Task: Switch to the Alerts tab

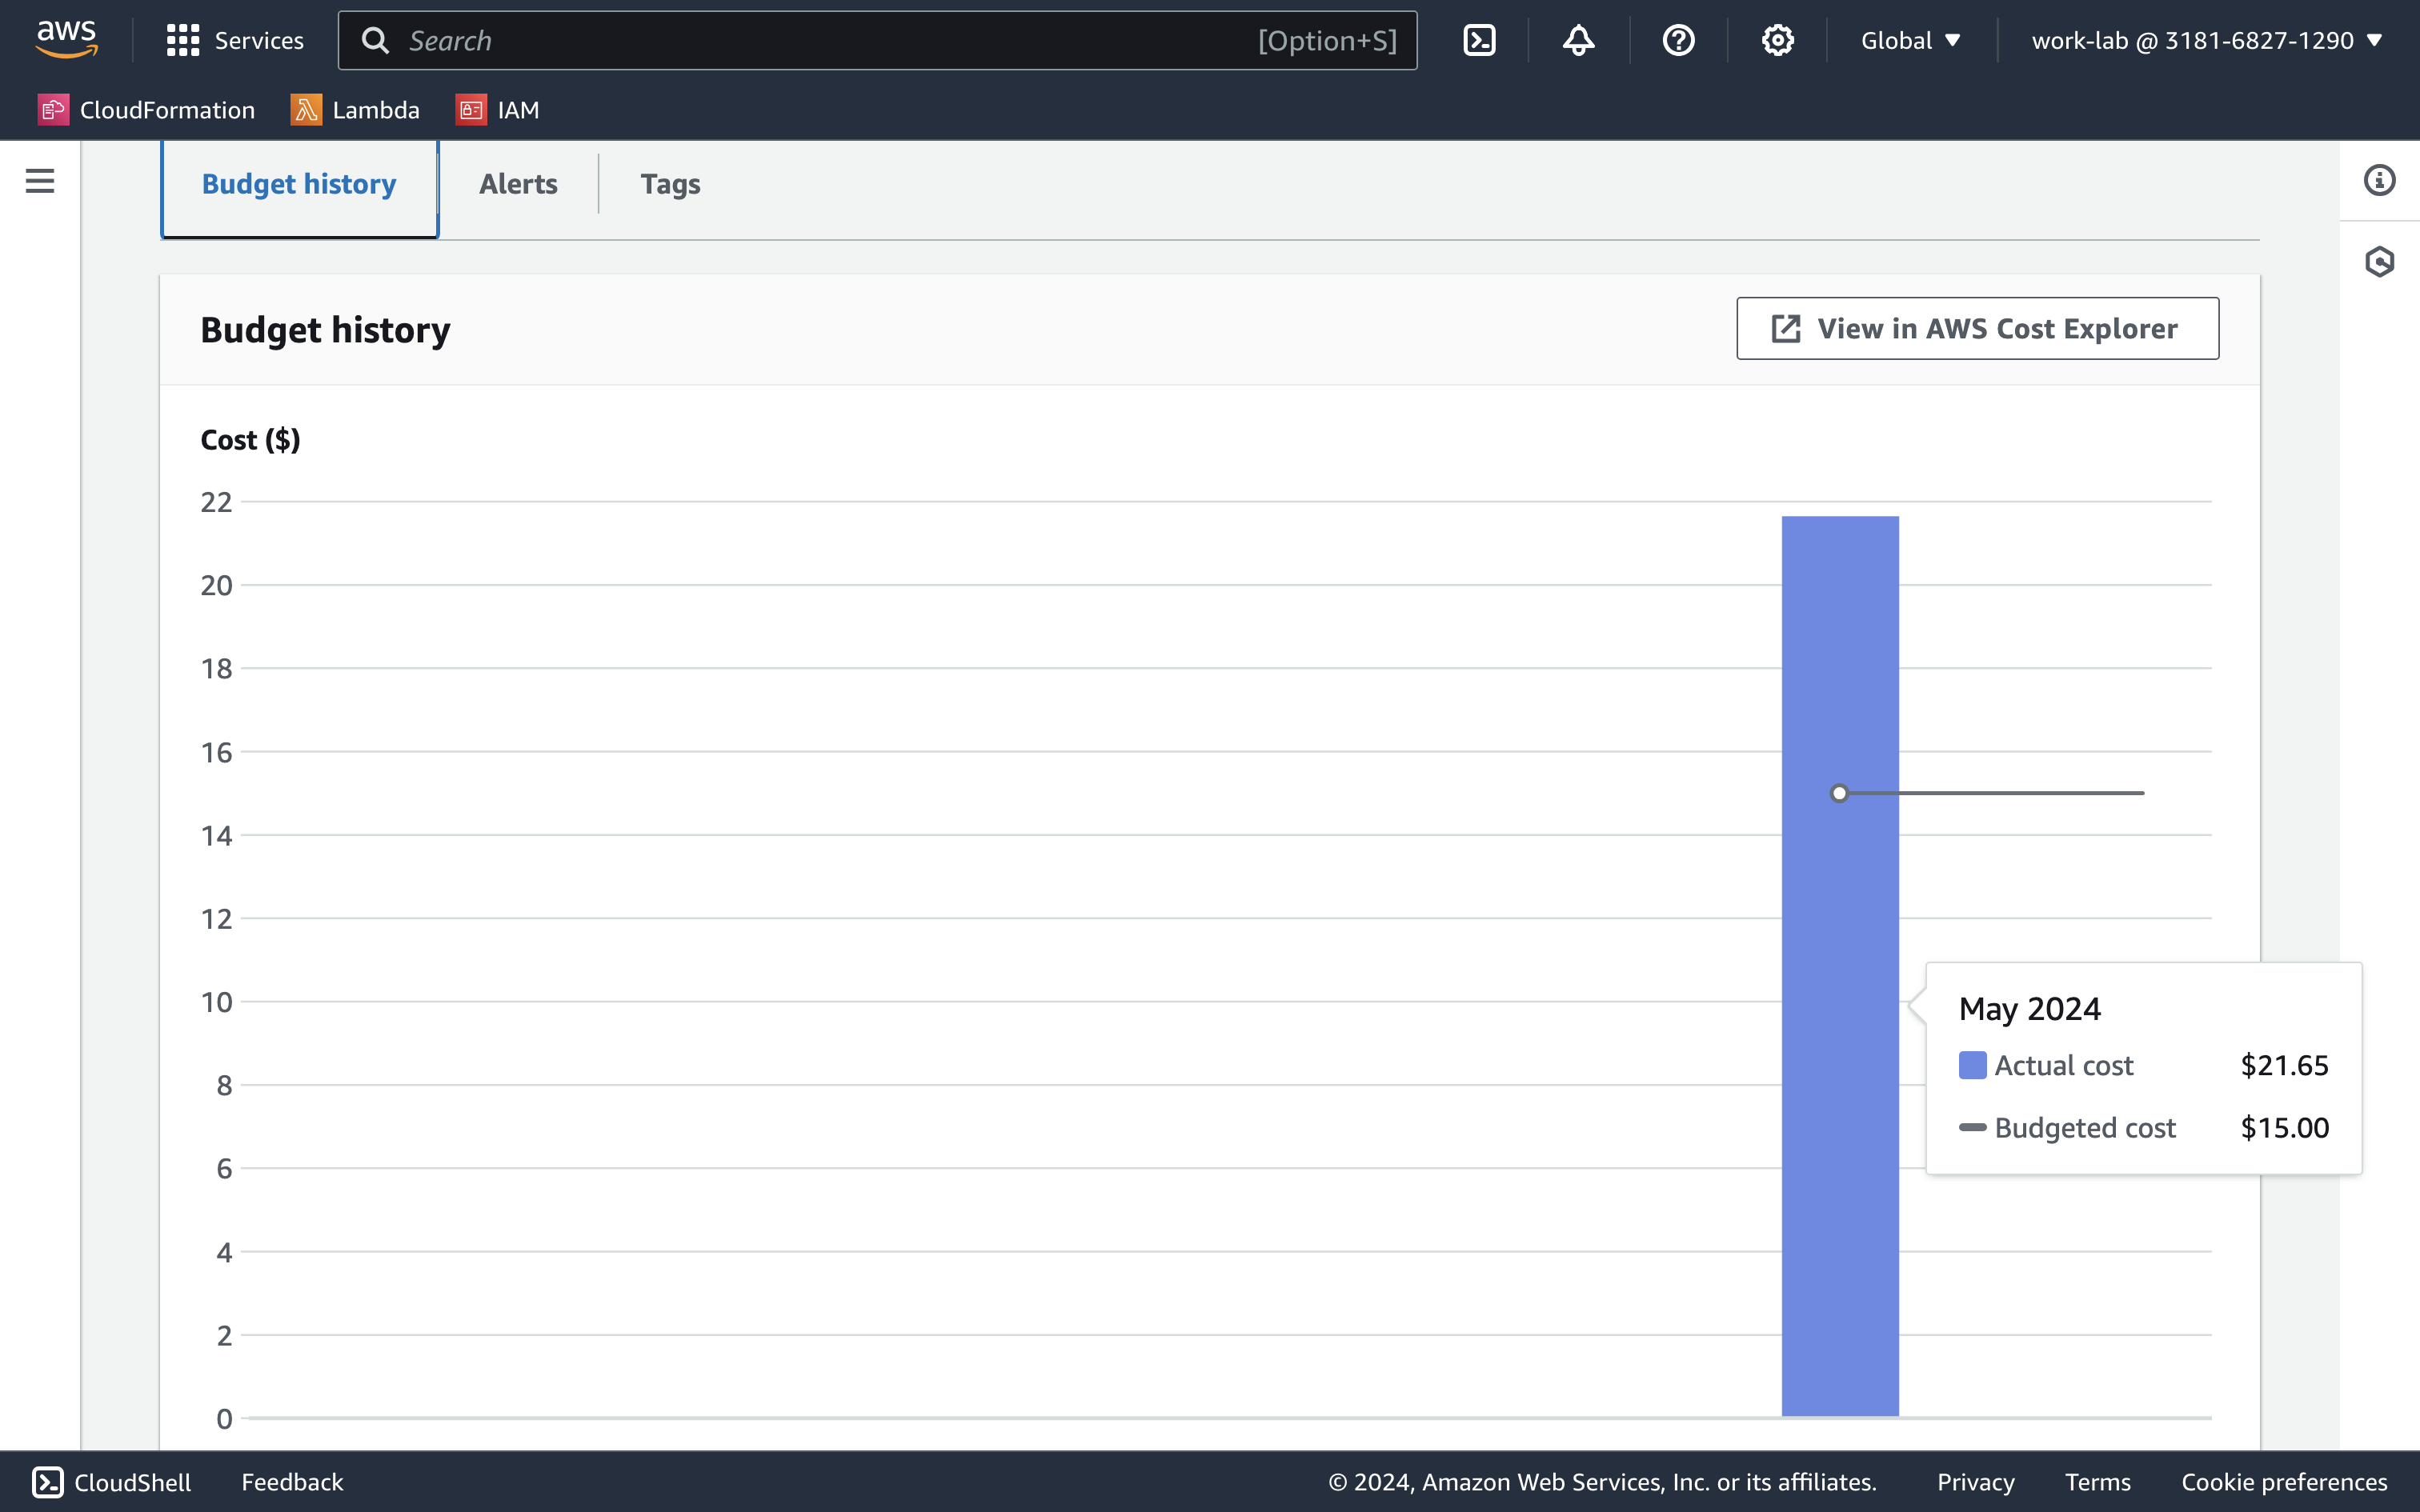Action: tap(518, 185)
